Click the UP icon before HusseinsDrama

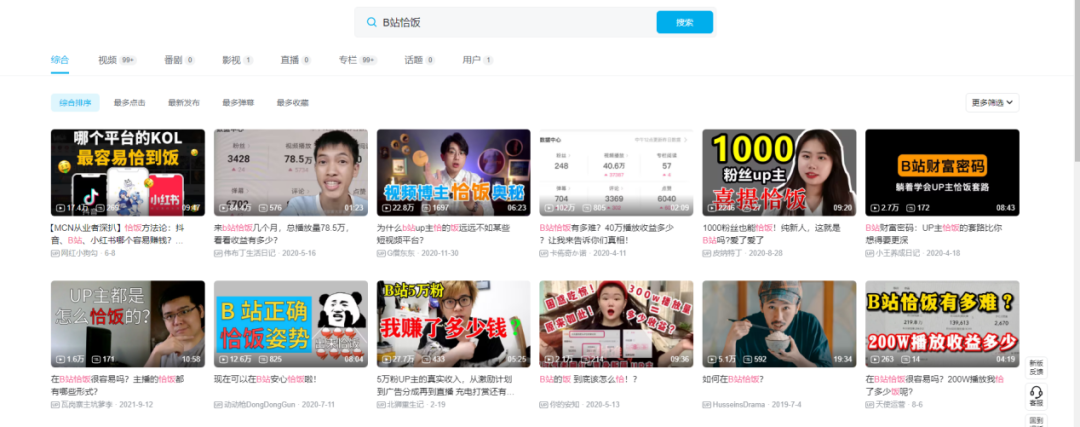coord(707,404)
